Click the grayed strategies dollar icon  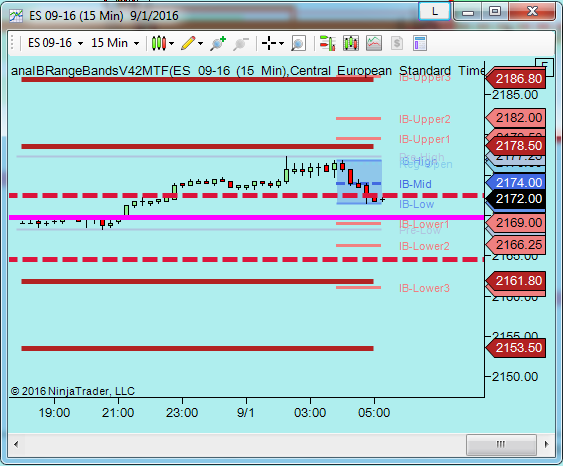397,43
